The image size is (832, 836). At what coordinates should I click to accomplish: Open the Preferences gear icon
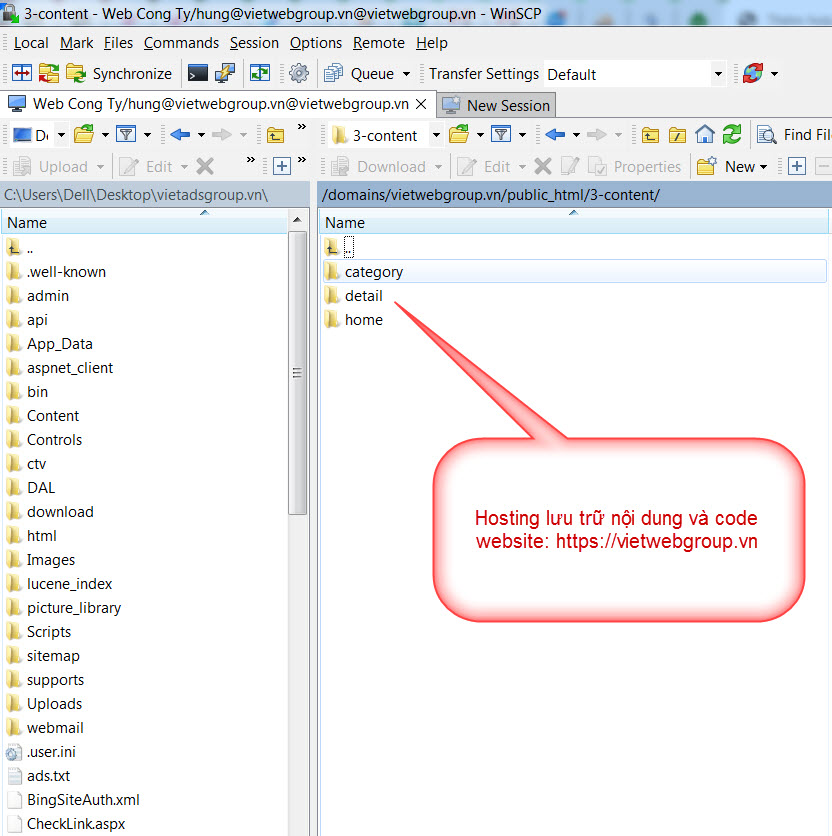coord(299,74)
